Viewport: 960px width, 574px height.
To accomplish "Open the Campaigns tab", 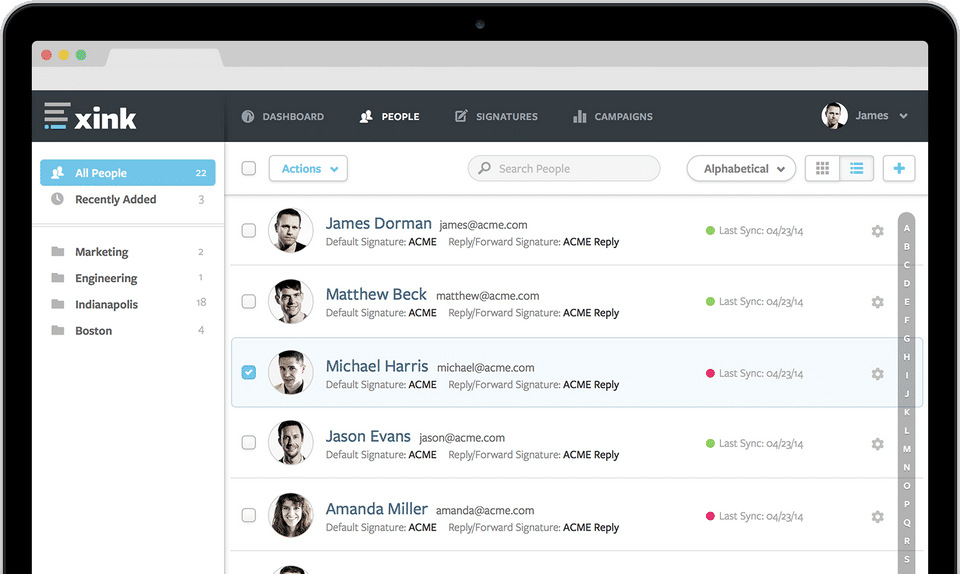I will [613, 116].
